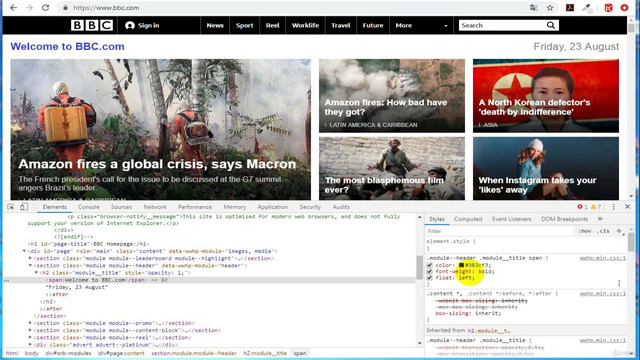Open the News link in BBC navigation
This screenshot has width=640, height=360.
215,25
